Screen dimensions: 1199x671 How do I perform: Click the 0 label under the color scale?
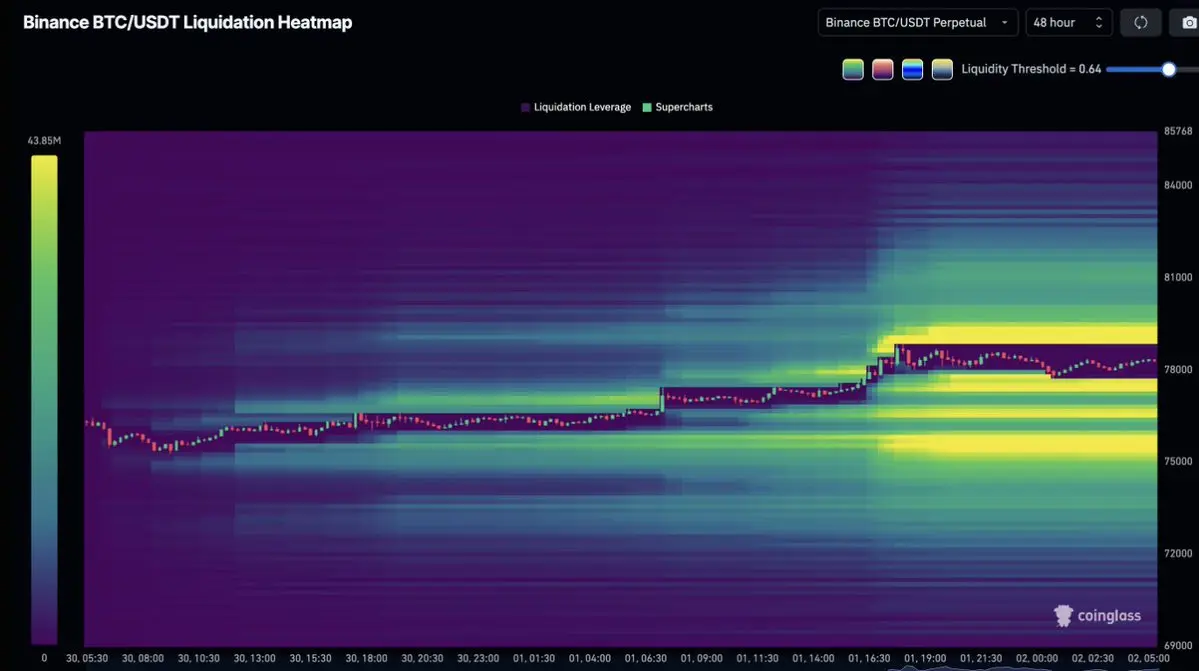click(x=44, y=658)
